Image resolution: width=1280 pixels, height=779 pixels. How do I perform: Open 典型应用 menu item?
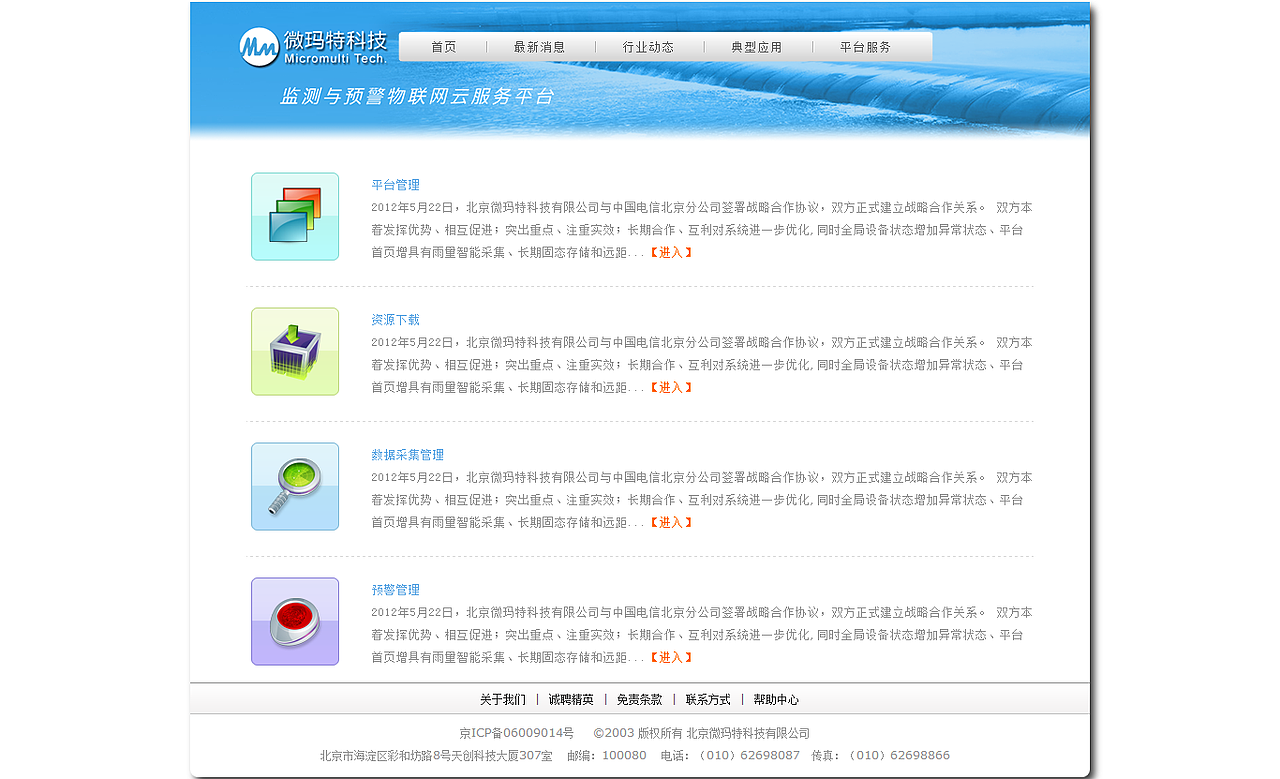pos(757,47)
